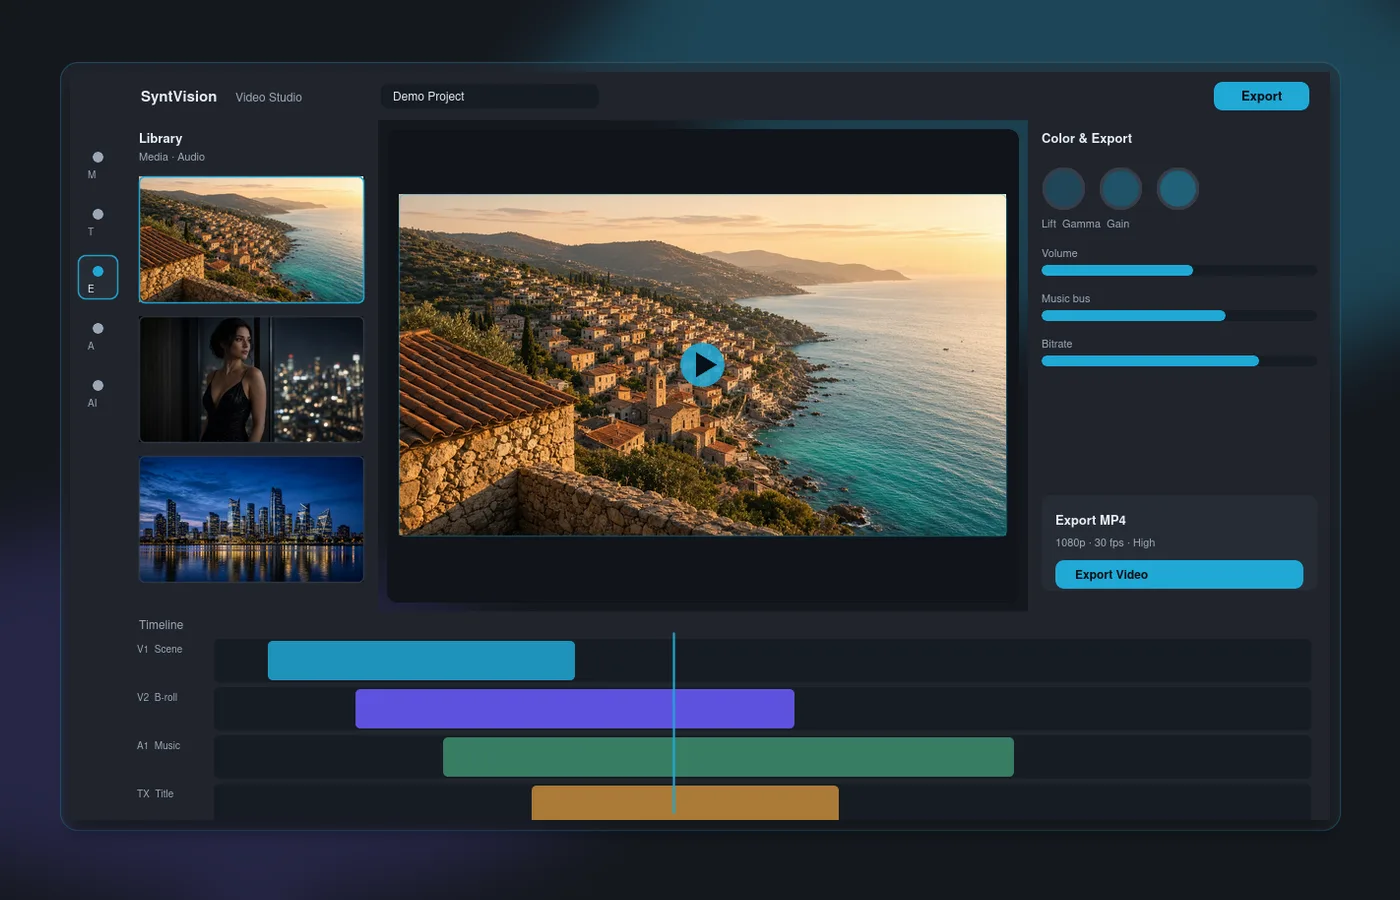
Task: Play the preview video
Action: (x=702, y=365)
